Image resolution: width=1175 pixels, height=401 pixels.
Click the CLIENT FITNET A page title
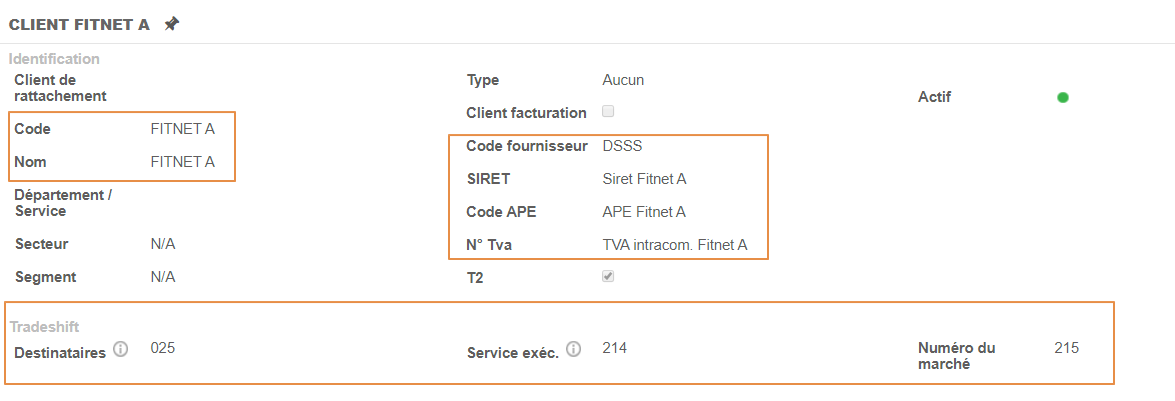[79, 25]
